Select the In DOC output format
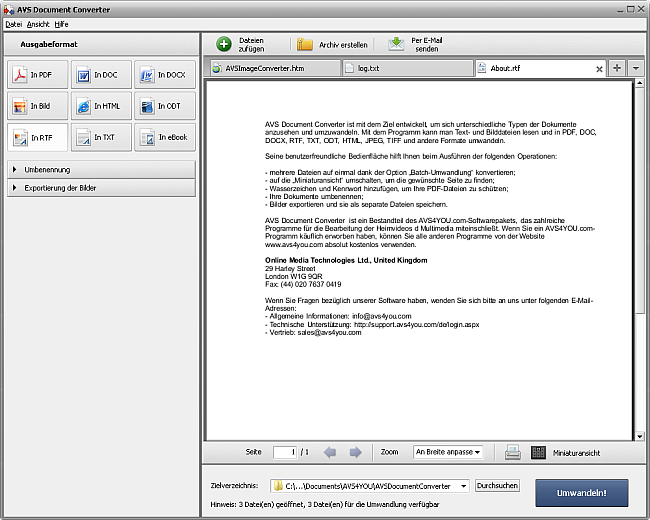 click(x=101, y=75)
